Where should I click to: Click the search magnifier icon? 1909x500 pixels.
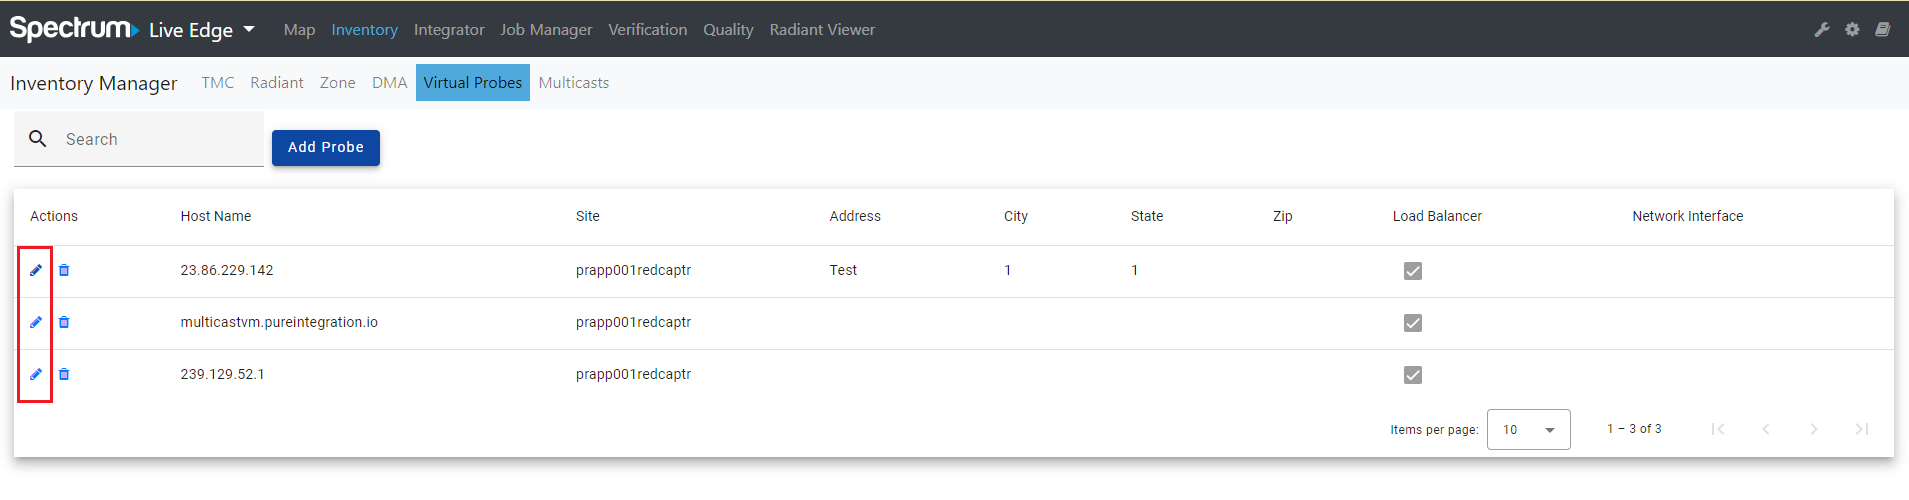pyautogui.click(x=38, y=139)
